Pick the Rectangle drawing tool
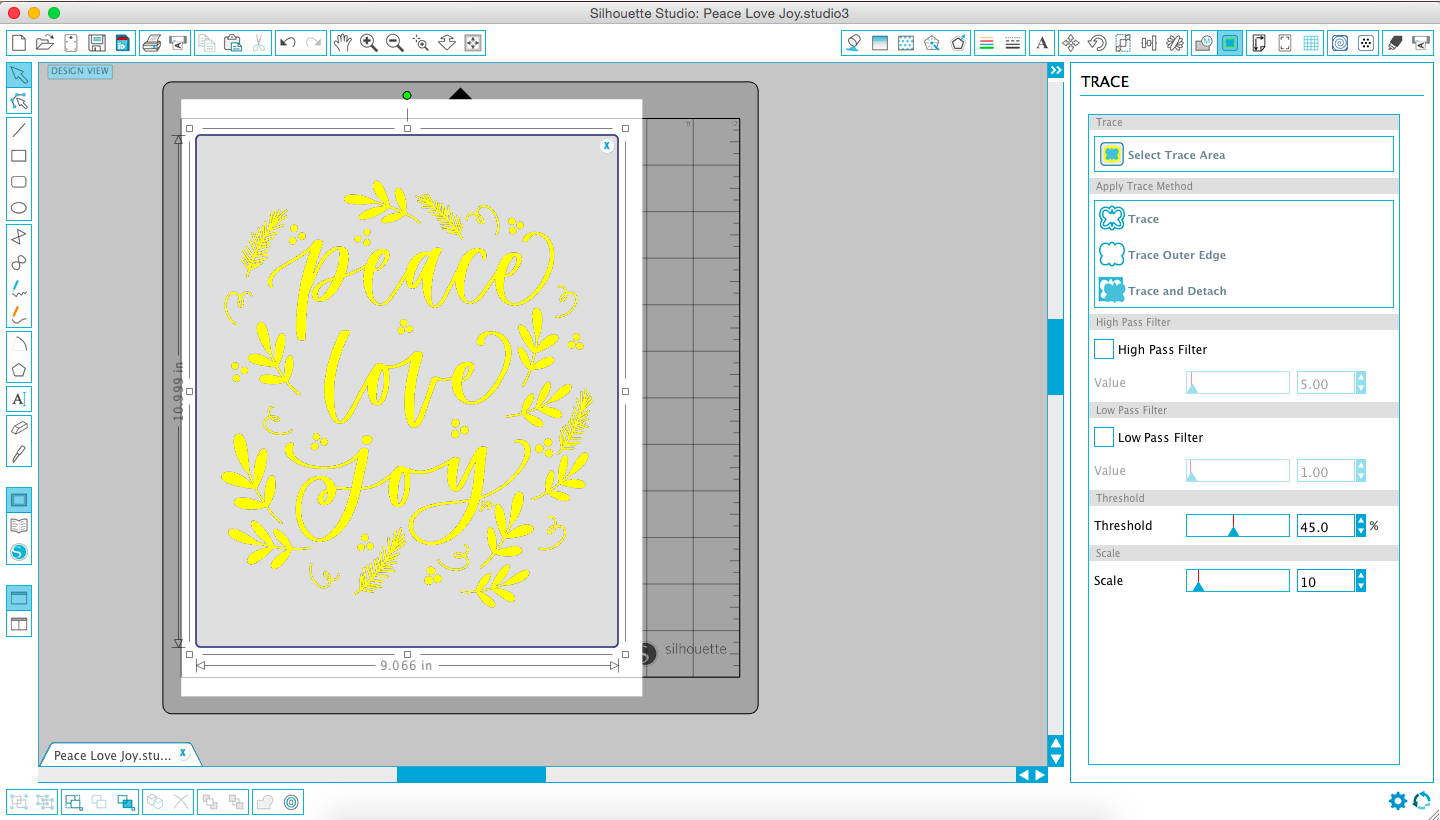The width and height of the screenshot is (1440, 820). point(18,156)
